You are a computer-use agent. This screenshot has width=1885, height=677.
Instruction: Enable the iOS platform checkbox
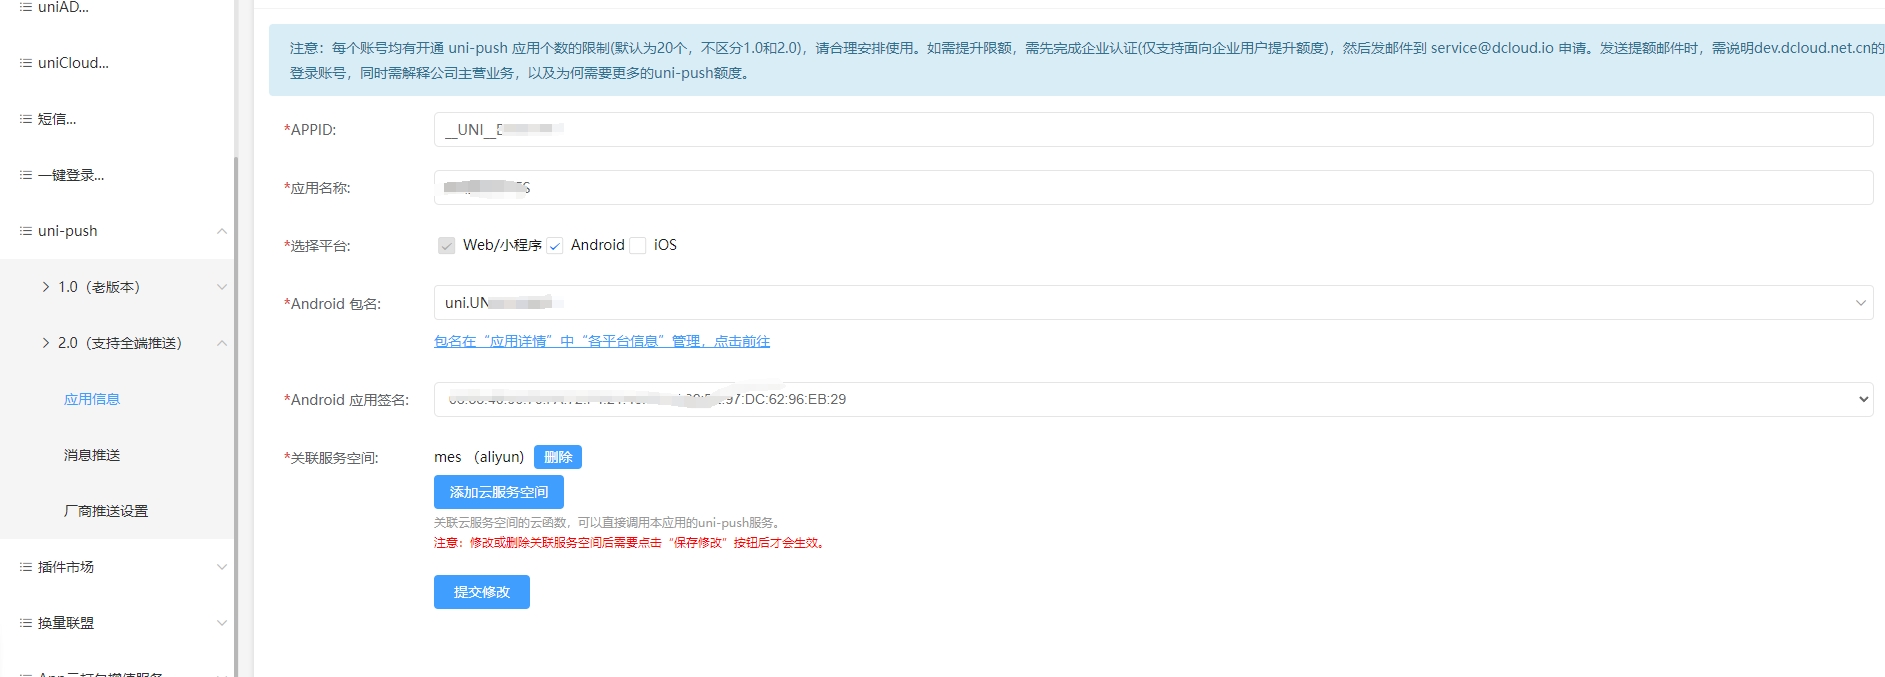tap(637, 246)
